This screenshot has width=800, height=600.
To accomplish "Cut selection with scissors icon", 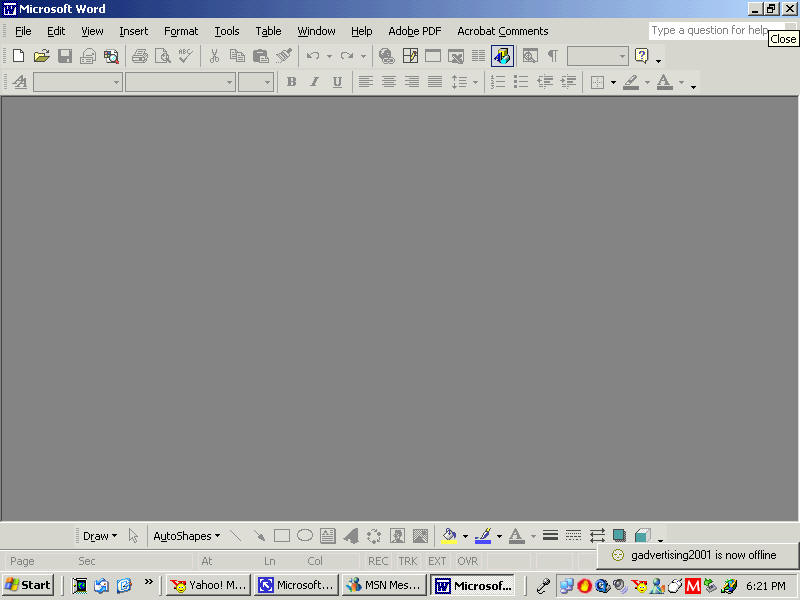I will click(x=214, y=56).
